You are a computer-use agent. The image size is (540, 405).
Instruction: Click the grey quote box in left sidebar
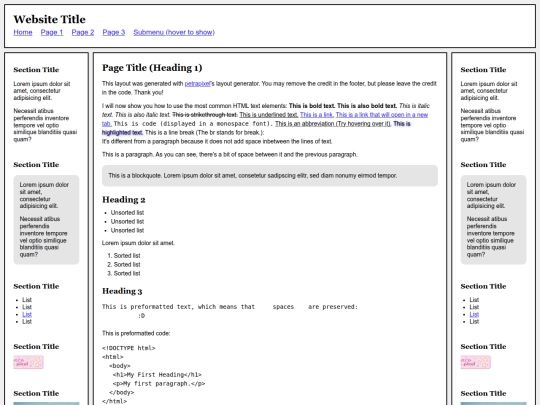46,220
